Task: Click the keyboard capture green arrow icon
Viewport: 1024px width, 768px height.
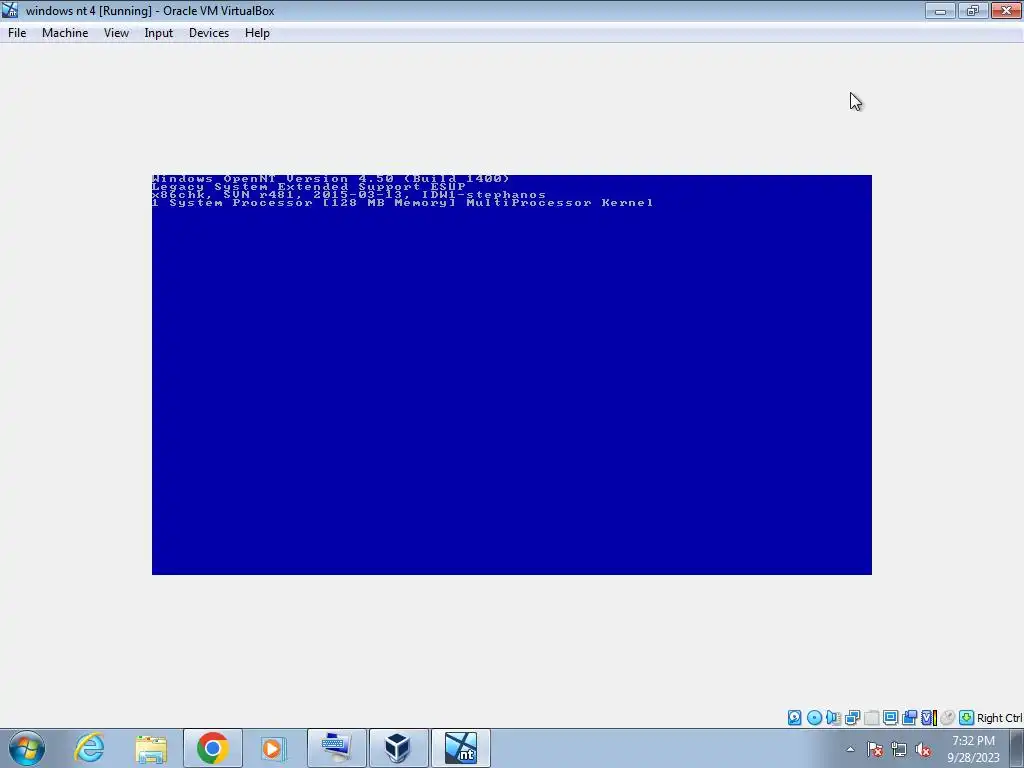Action: point(967,718)
